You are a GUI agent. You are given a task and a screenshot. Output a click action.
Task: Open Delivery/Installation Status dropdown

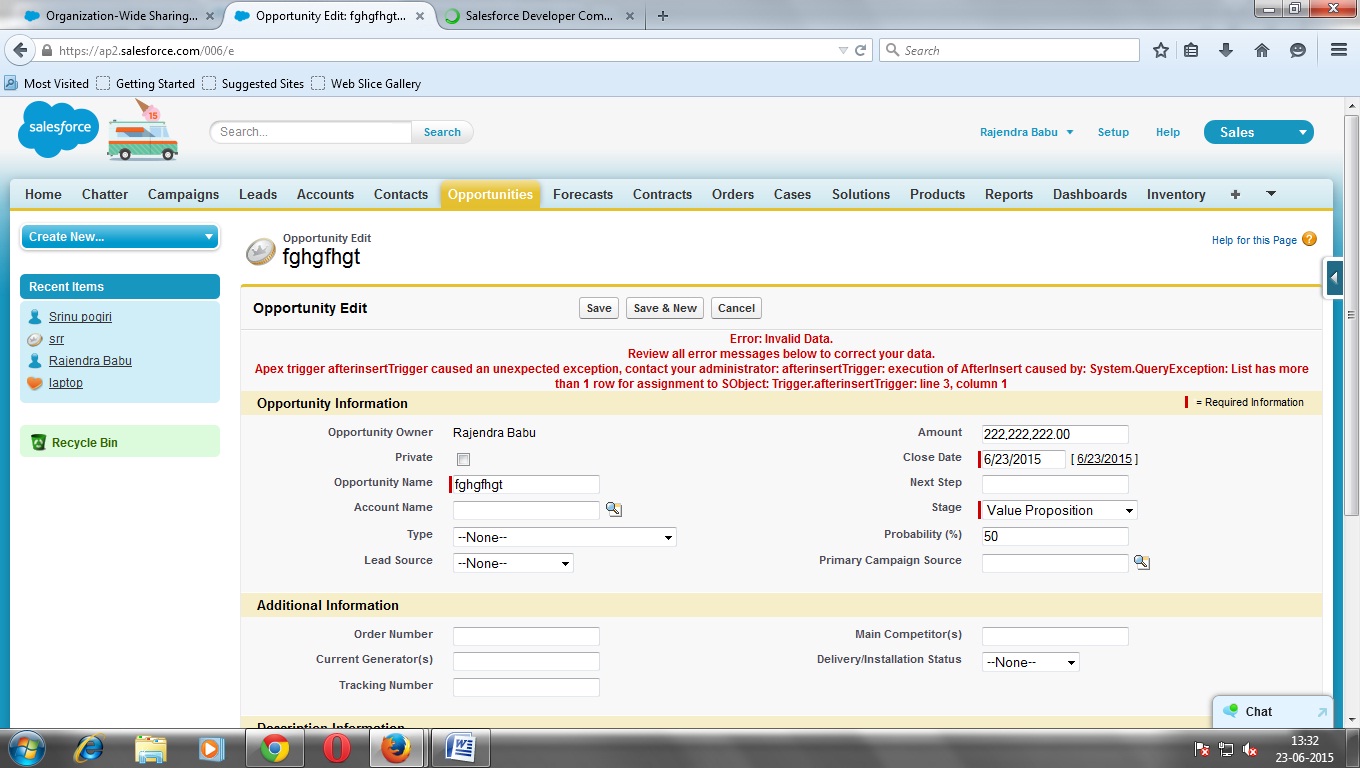pyautogui.click(x=1031, y=662)
